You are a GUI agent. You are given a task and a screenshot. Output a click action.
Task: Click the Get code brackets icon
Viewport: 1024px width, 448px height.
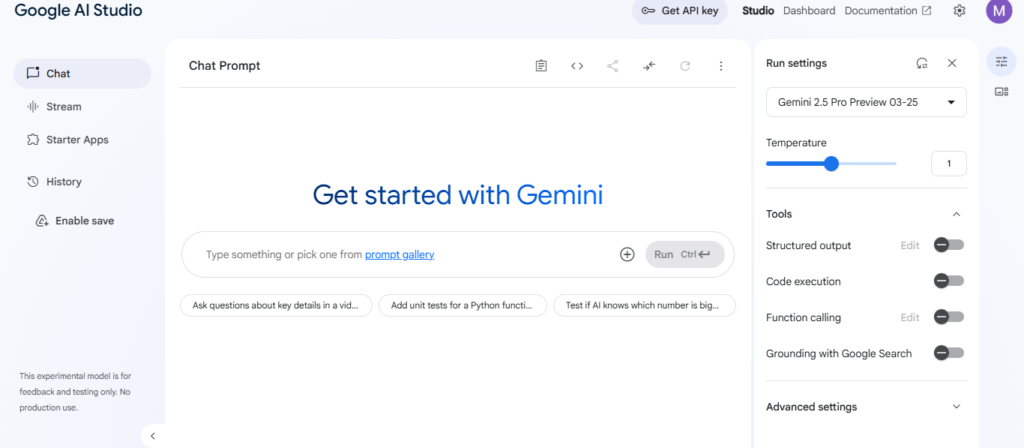tap(577, 66)
